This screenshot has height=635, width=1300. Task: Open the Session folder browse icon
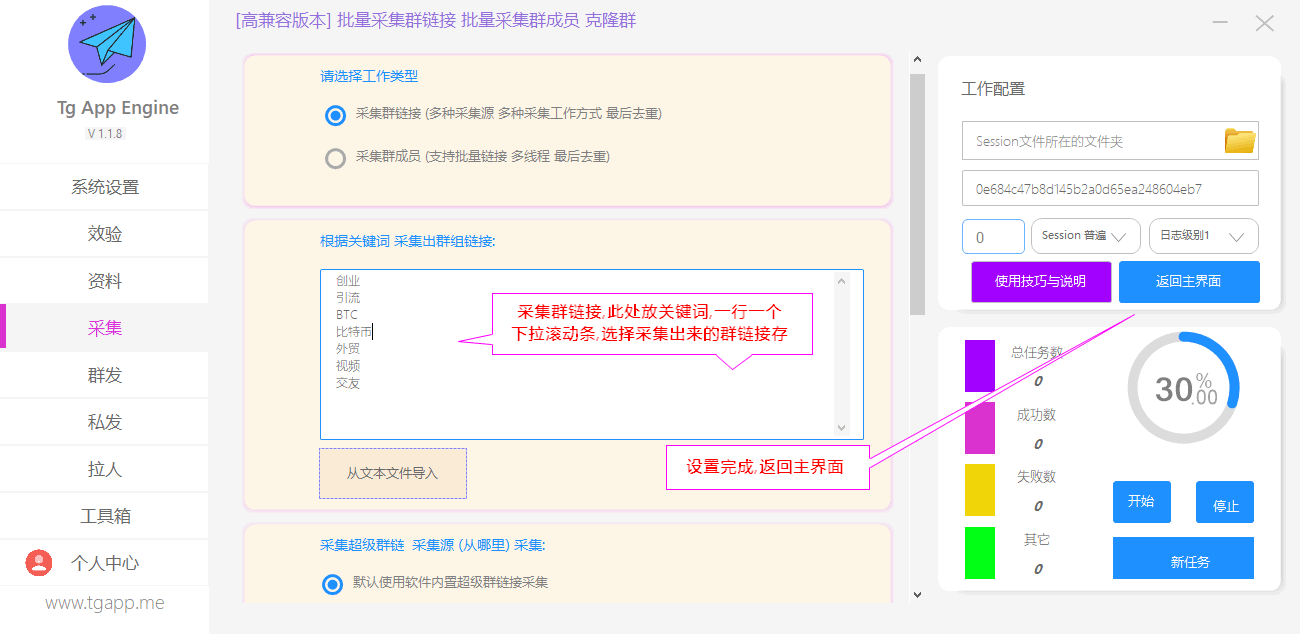(x=1240, y=141)
